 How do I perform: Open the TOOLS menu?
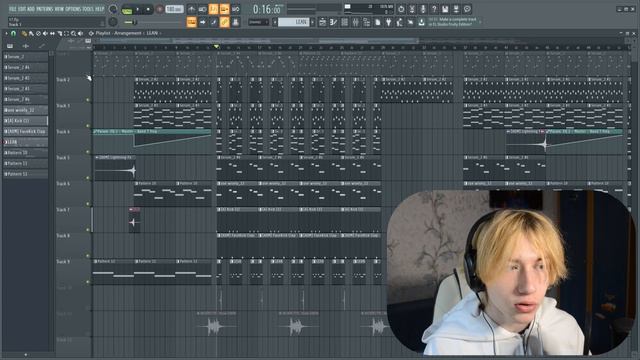tap(88, 9)
